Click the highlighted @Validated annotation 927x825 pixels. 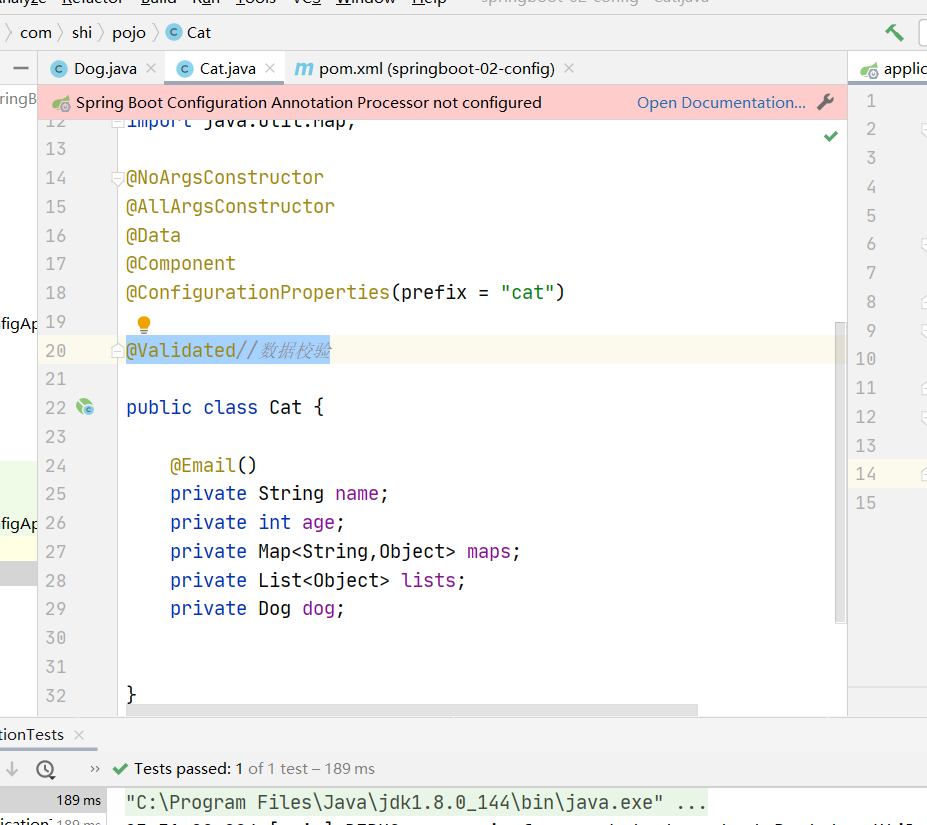tap(181, 350)
